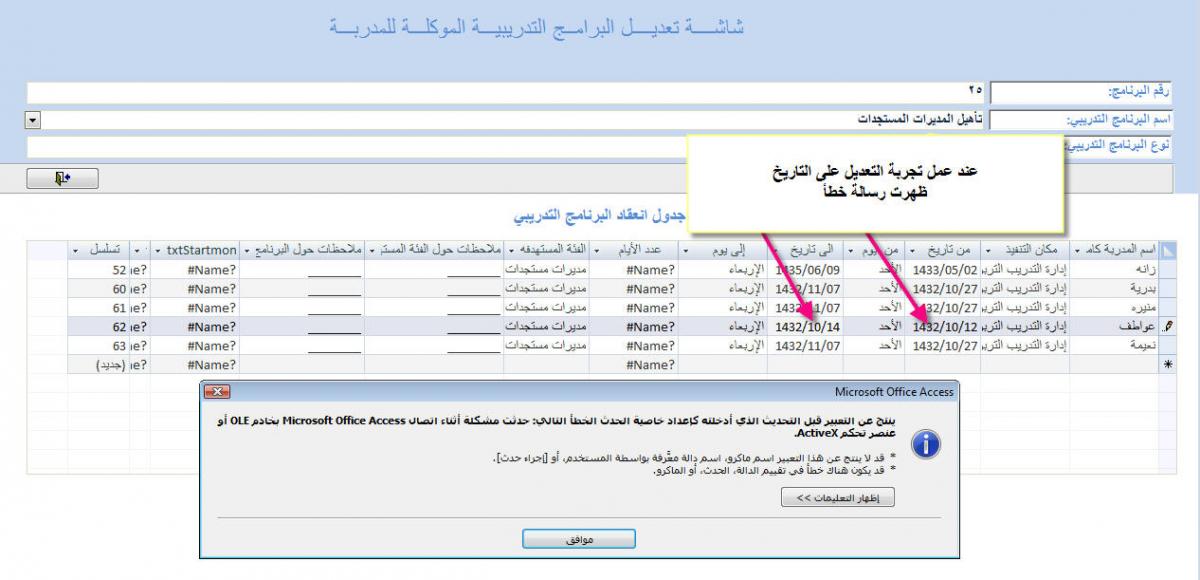Select trainer name cell عواطف
The height and width of the screenshot is (580, 1200).
coord(1114,326)
